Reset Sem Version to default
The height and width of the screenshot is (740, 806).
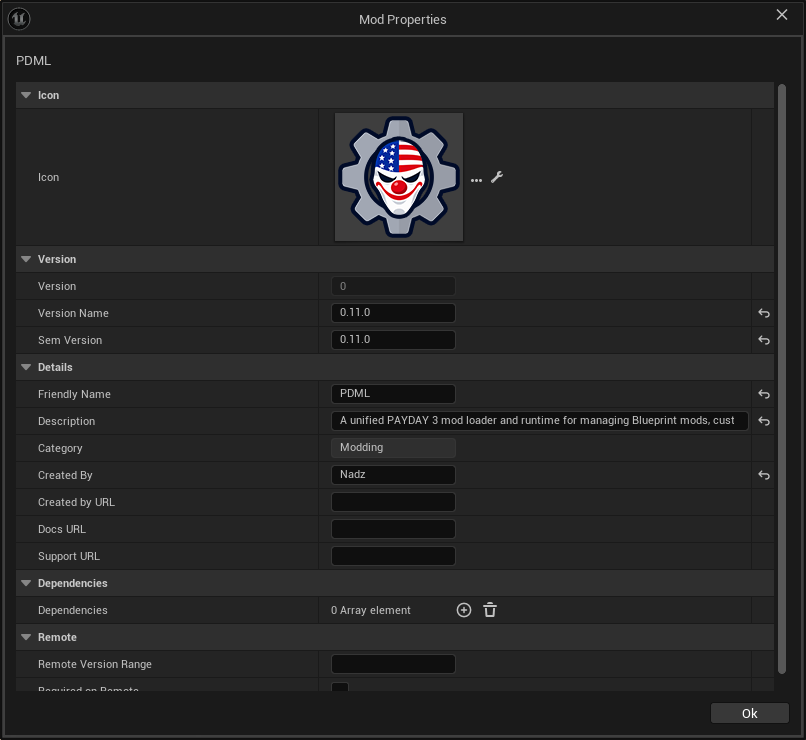pos(764,340)
